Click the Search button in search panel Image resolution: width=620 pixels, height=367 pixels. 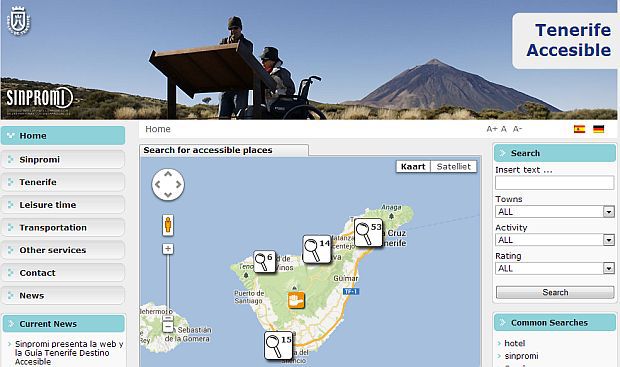pos(555,292)
